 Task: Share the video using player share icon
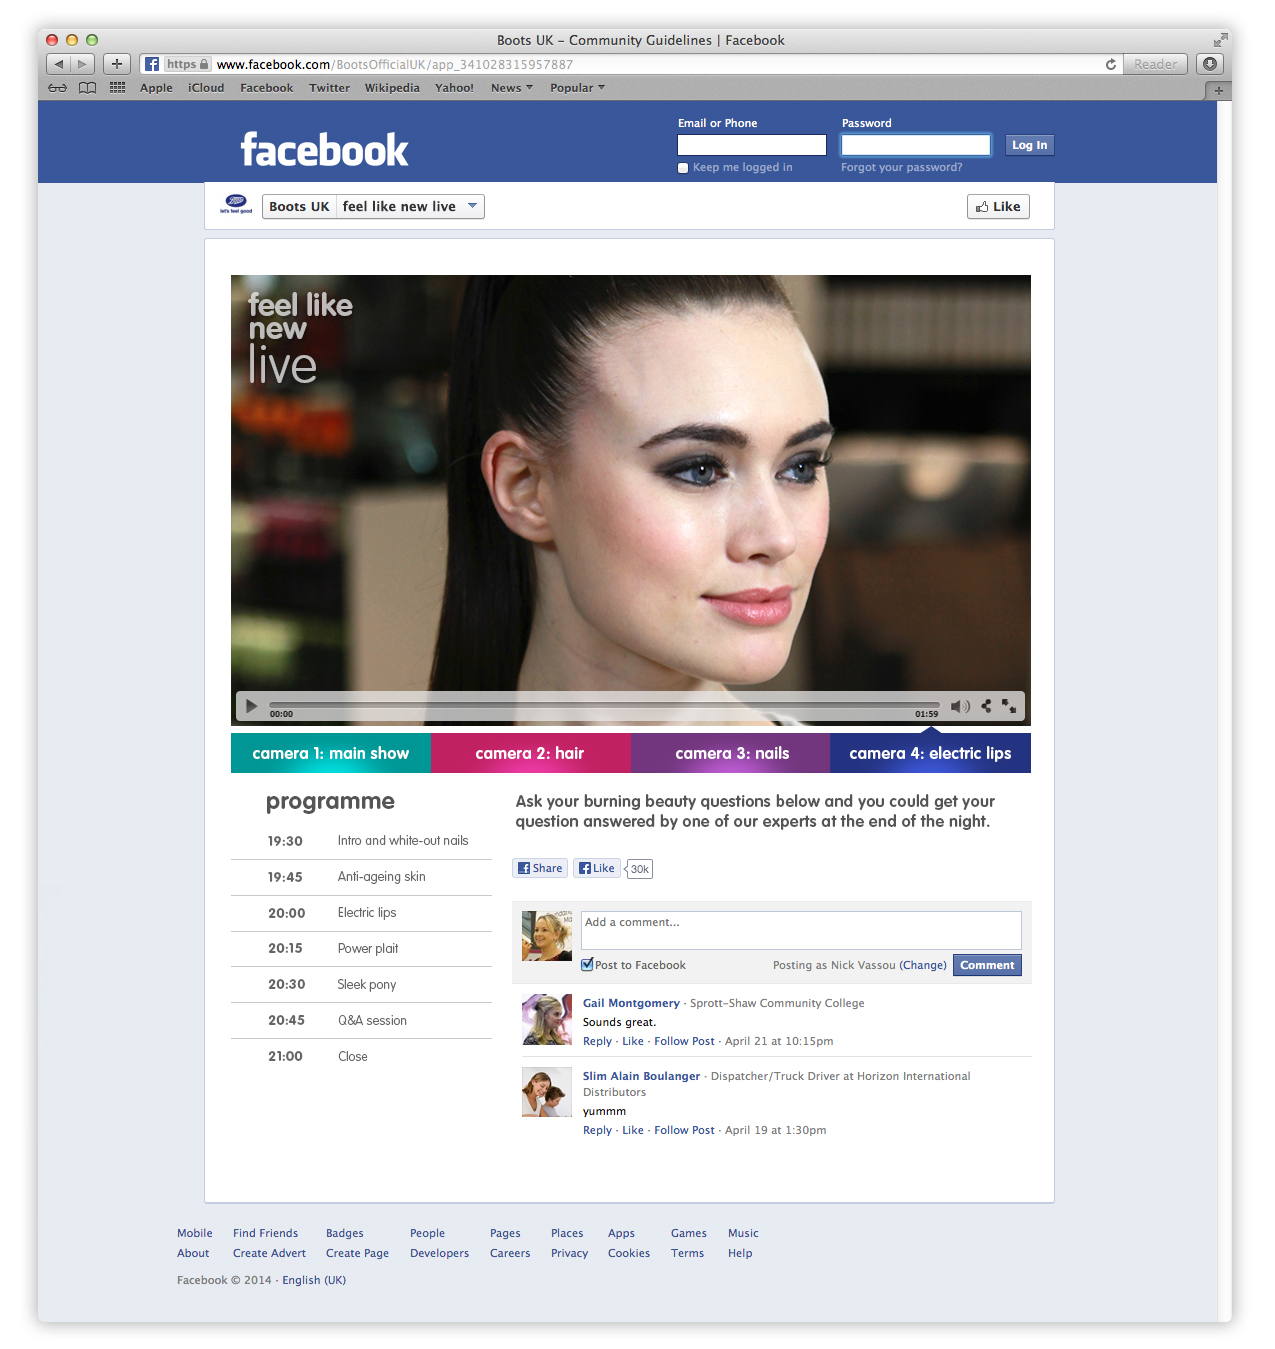coord(986,706)
